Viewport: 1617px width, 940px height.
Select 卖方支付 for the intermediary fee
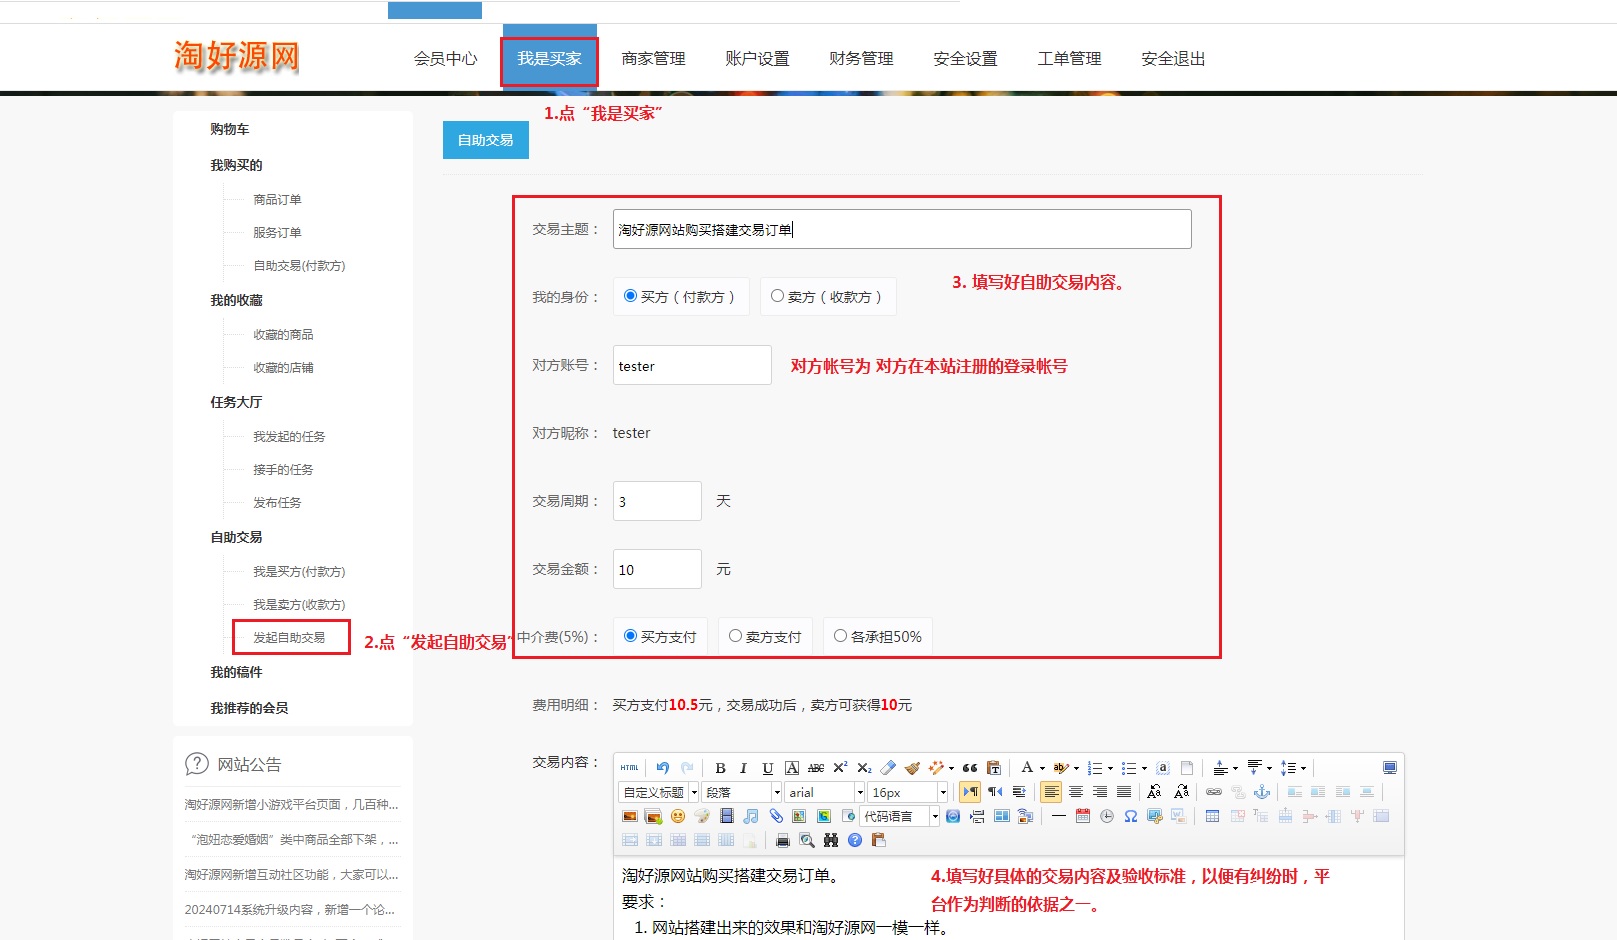click(x=735, y=636)
